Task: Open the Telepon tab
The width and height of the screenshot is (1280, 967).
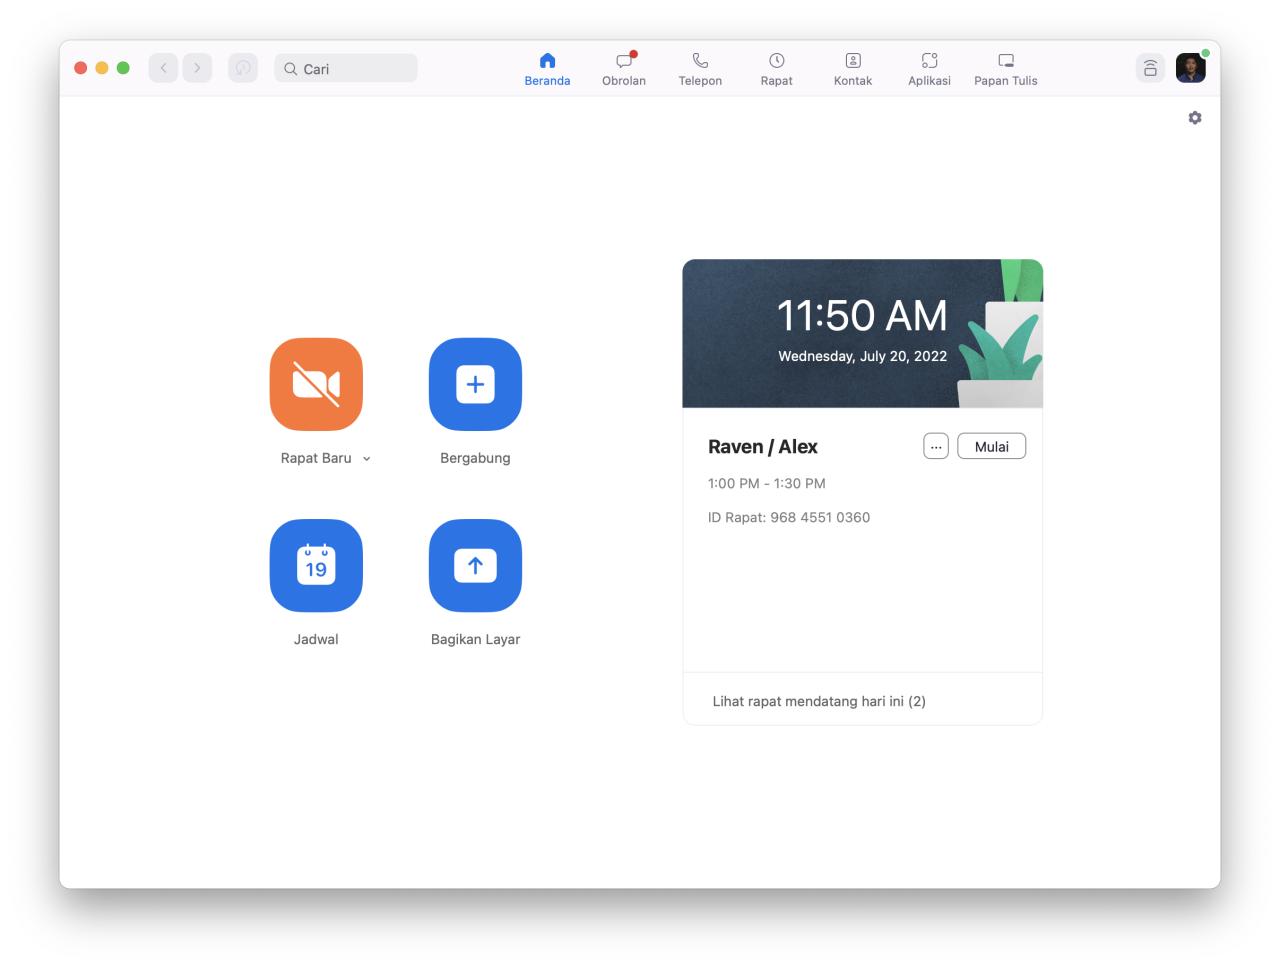Action: 700,69
